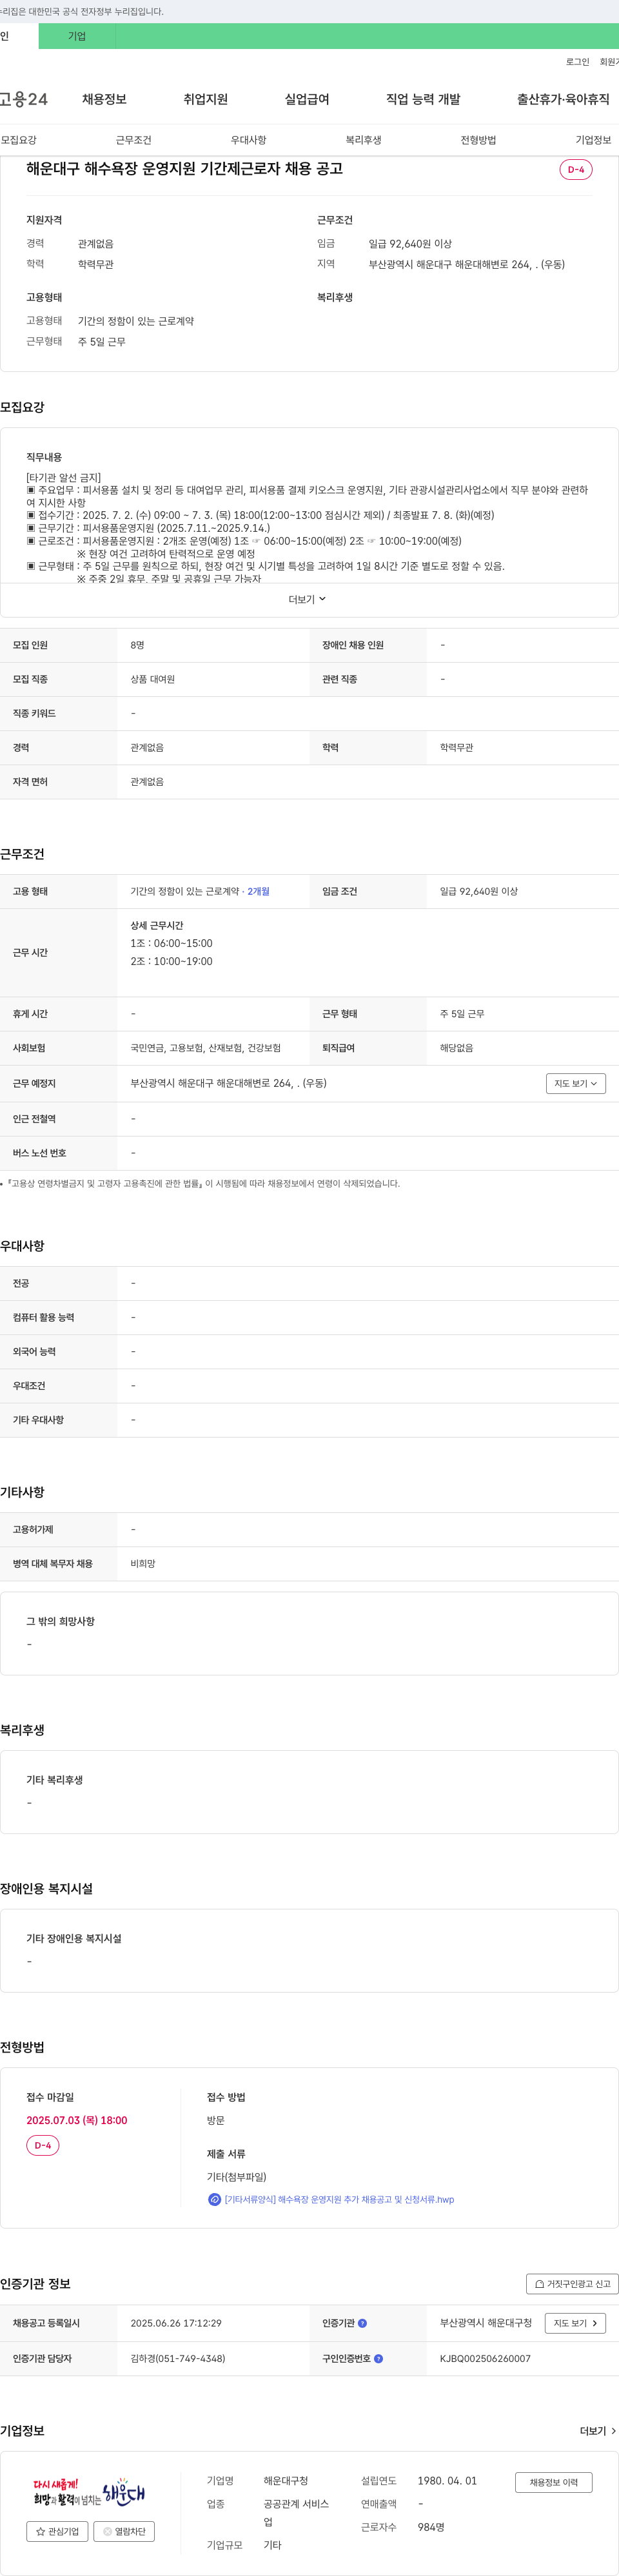
Task: Click the 2개월 contract period text
Action: pyautogui.click(x=258, y=891)
